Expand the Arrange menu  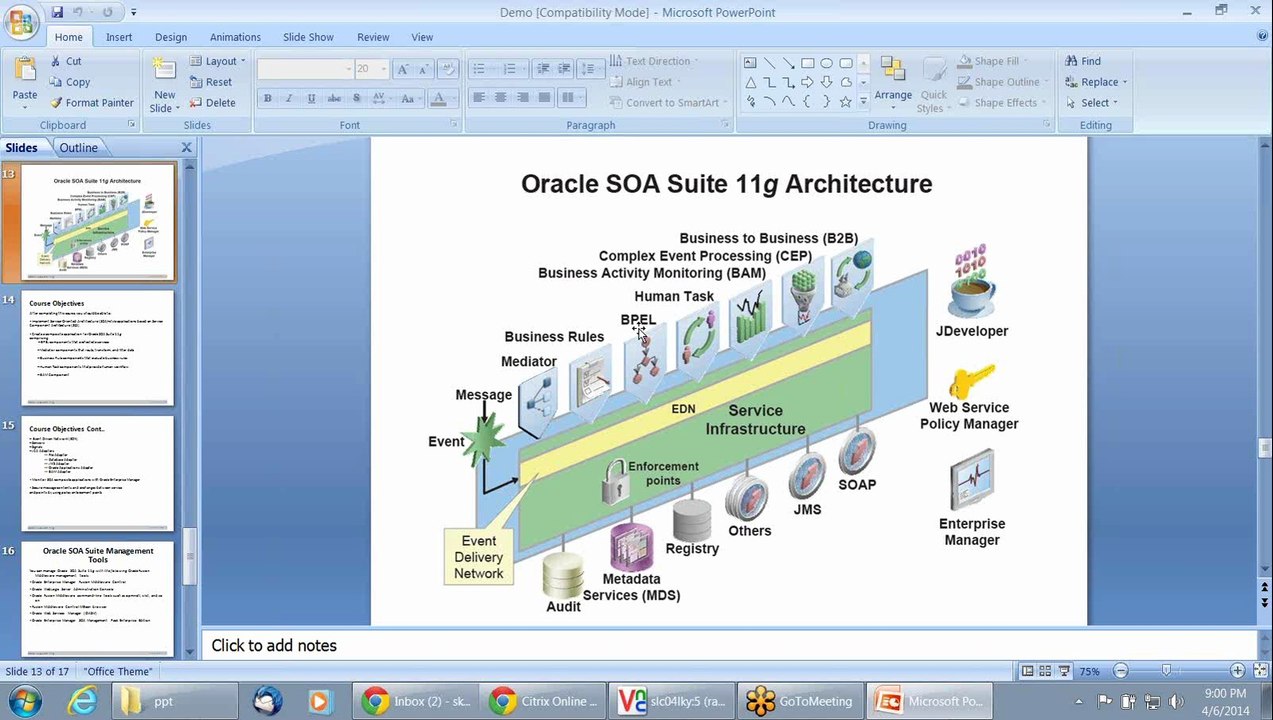pos(893,81)
